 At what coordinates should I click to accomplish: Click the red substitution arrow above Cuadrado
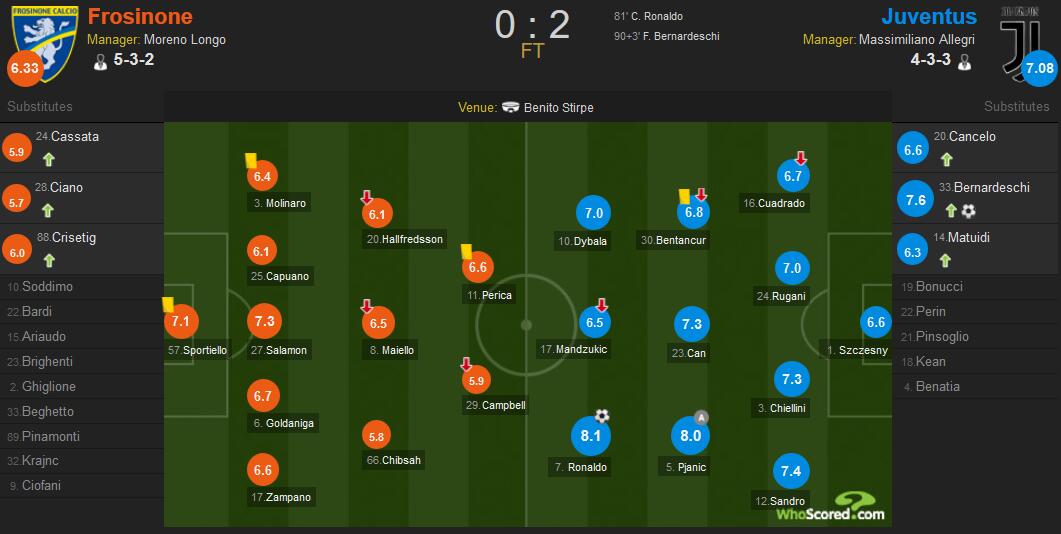pos(800,158)
